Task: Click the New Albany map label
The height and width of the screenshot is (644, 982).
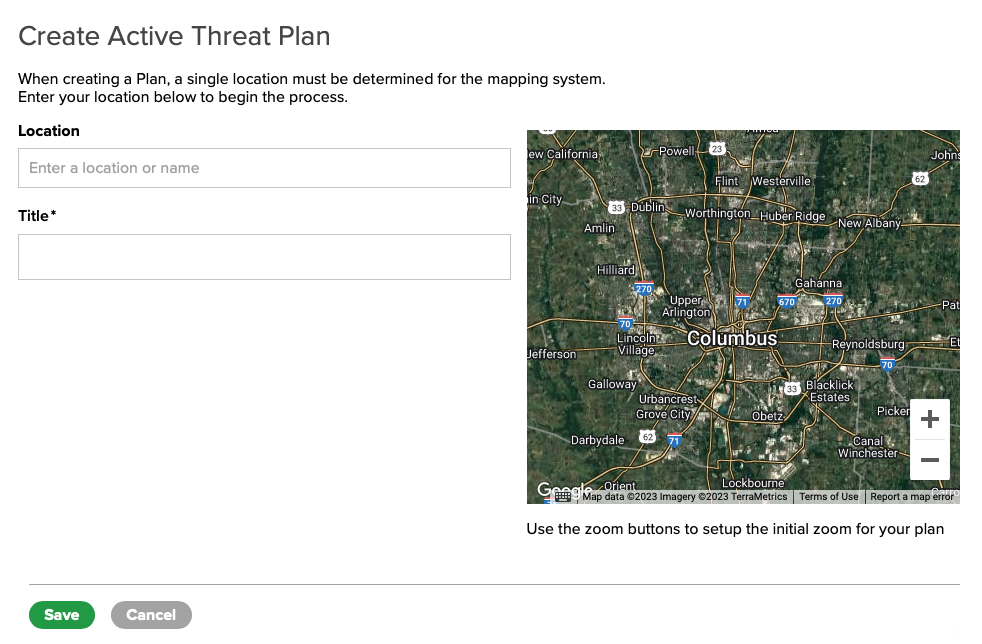Action: pos(869,223)
